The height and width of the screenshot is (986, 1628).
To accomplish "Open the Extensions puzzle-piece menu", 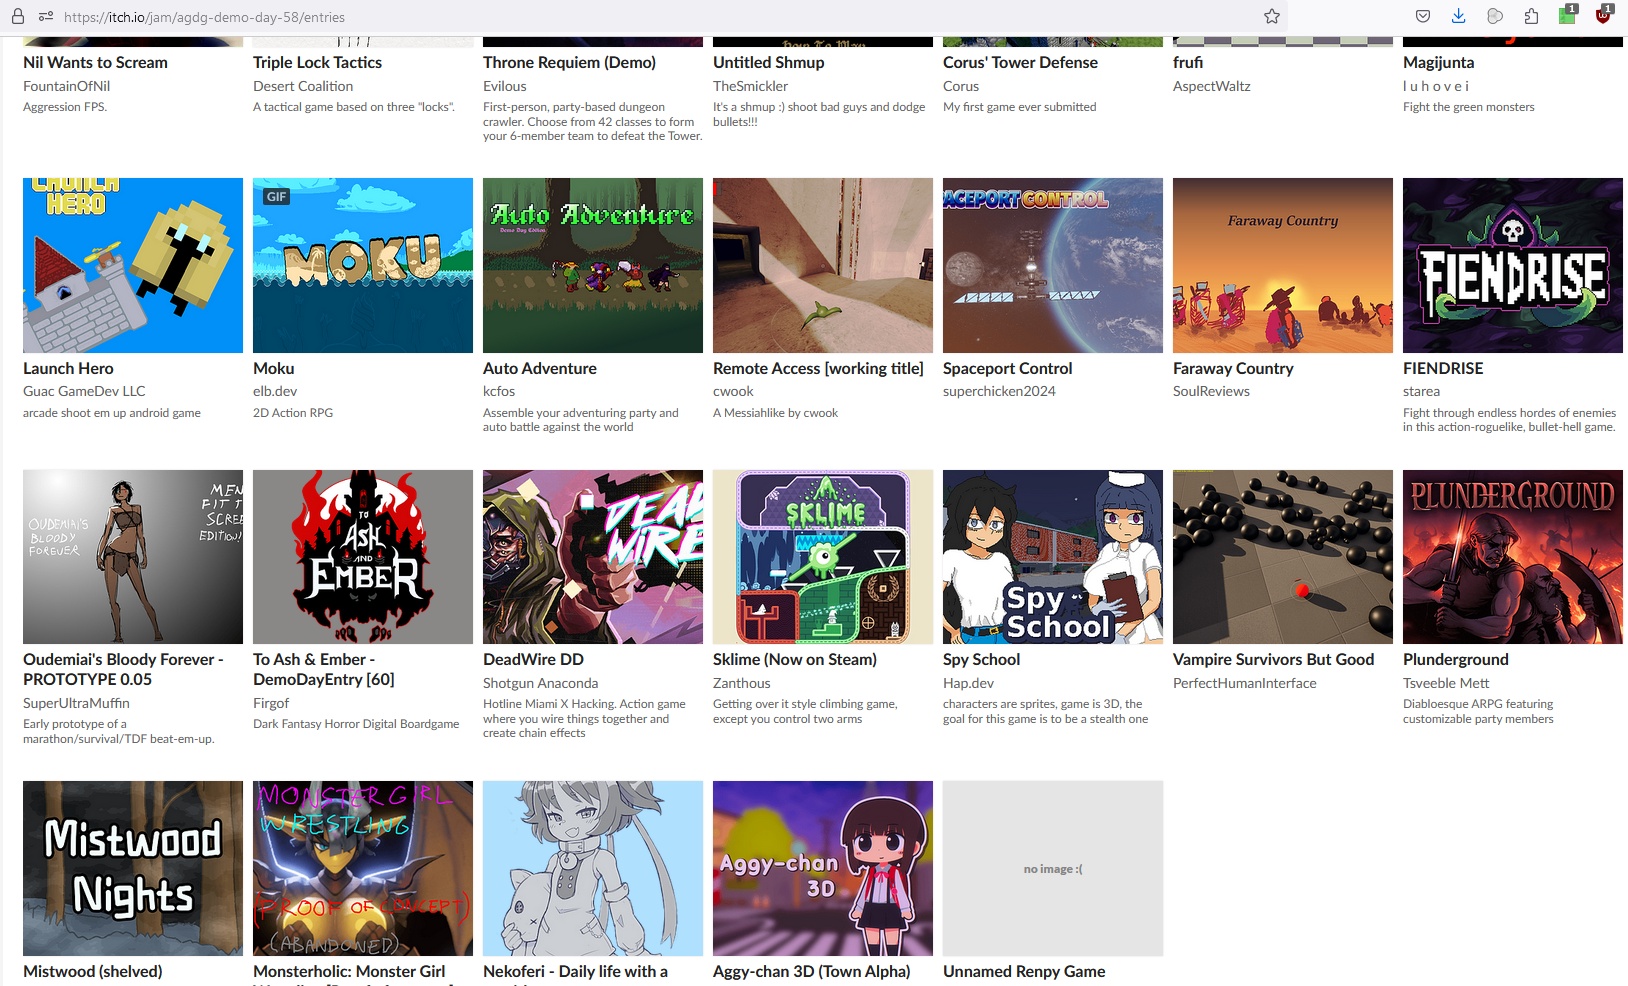I will tap(1531, 17).
